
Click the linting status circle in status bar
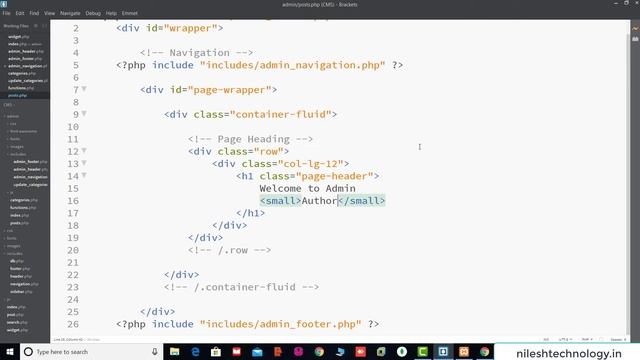tap(601, 339)
